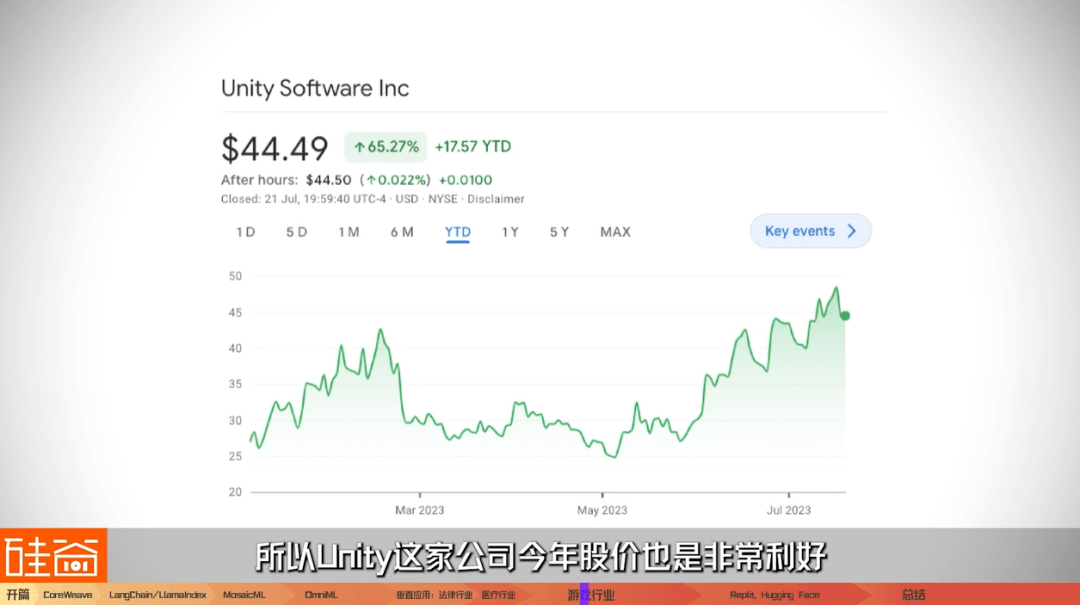Select the YTD time range tab

[x=457, y=232]
